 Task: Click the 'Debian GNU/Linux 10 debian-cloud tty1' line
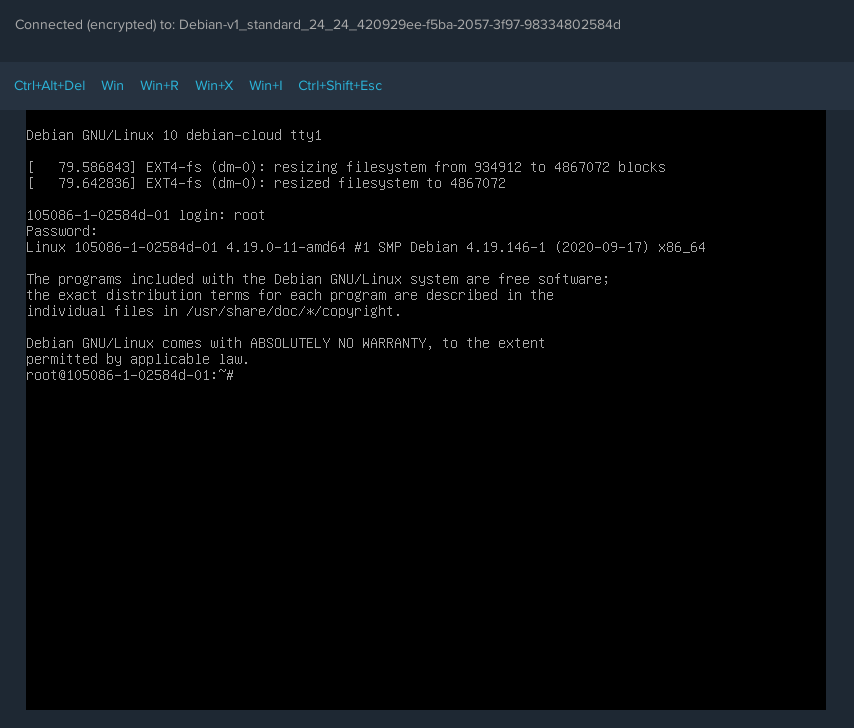(x=174, y=135)
